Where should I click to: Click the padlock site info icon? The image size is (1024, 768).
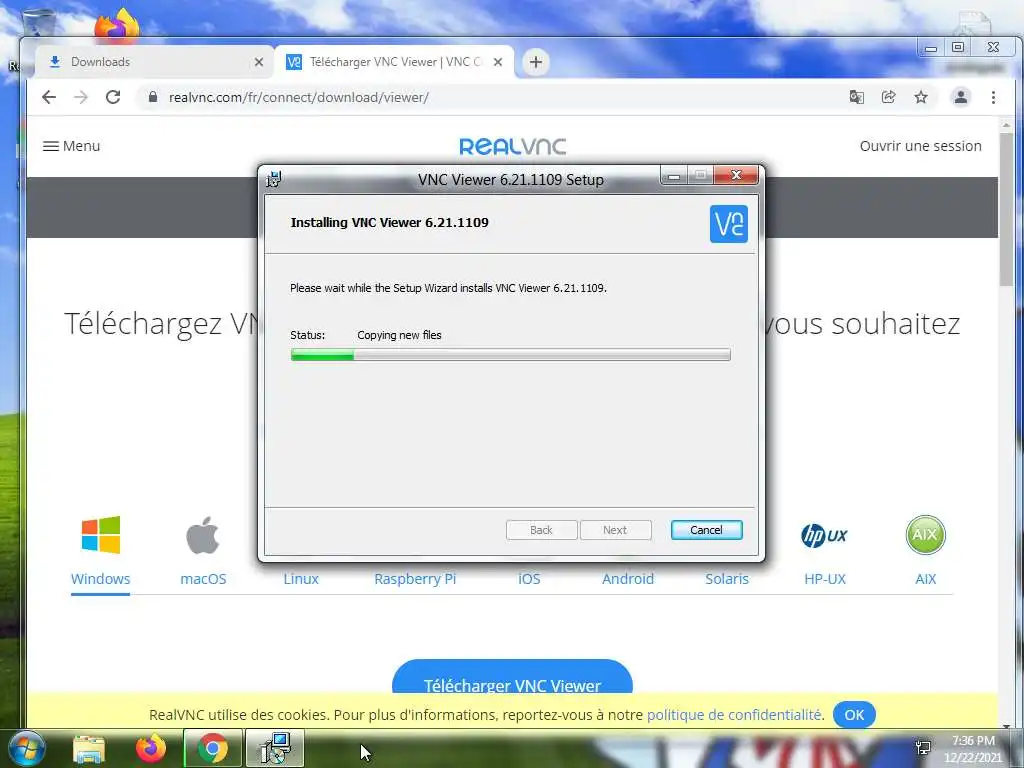tap(153, 97)
